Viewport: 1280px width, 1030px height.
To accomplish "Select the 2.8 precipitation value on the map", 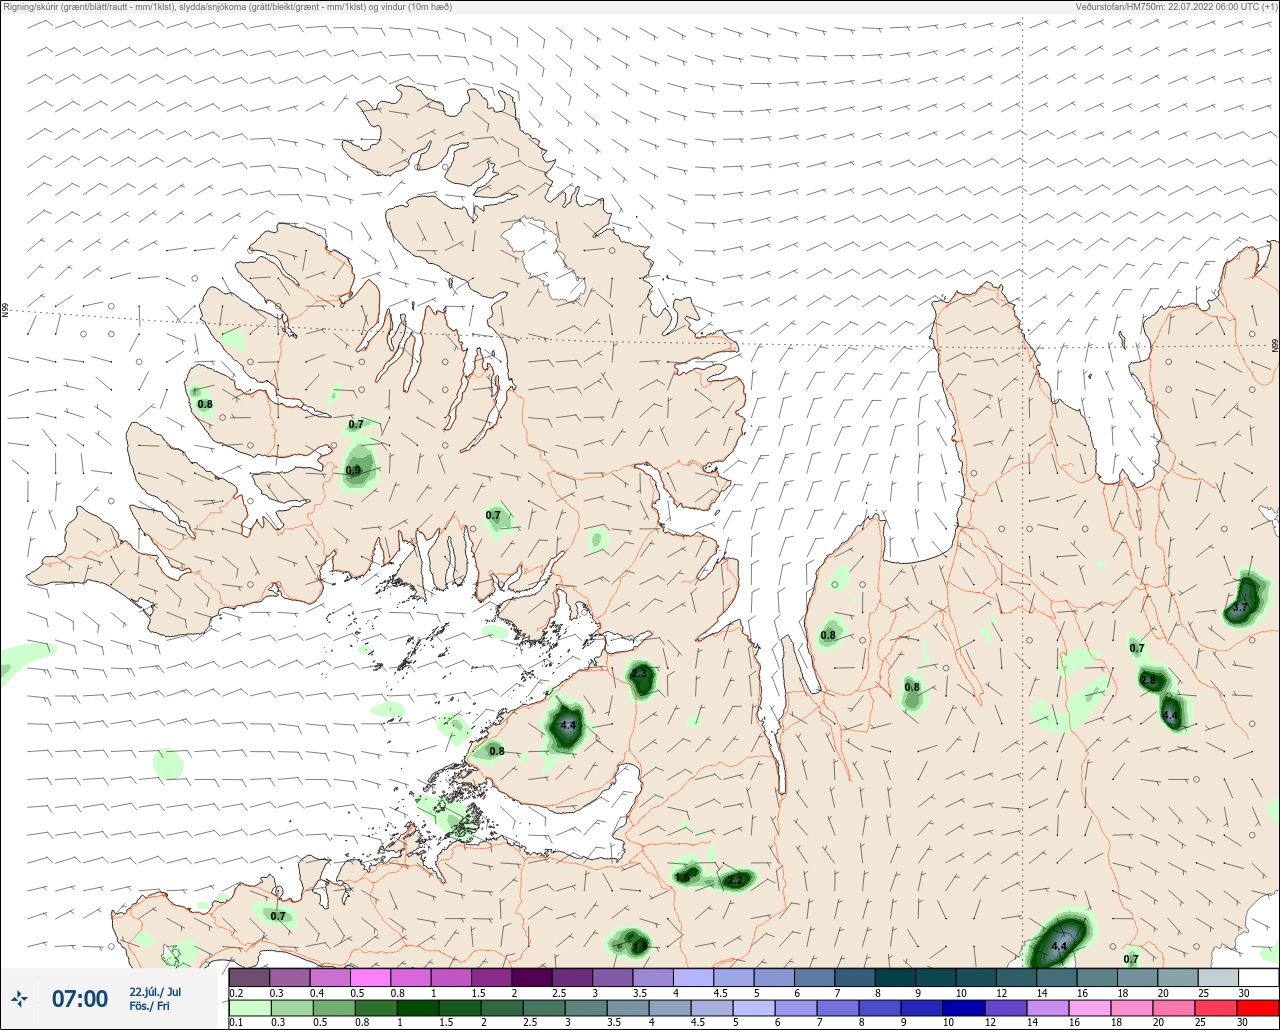I will point(1148,680).
